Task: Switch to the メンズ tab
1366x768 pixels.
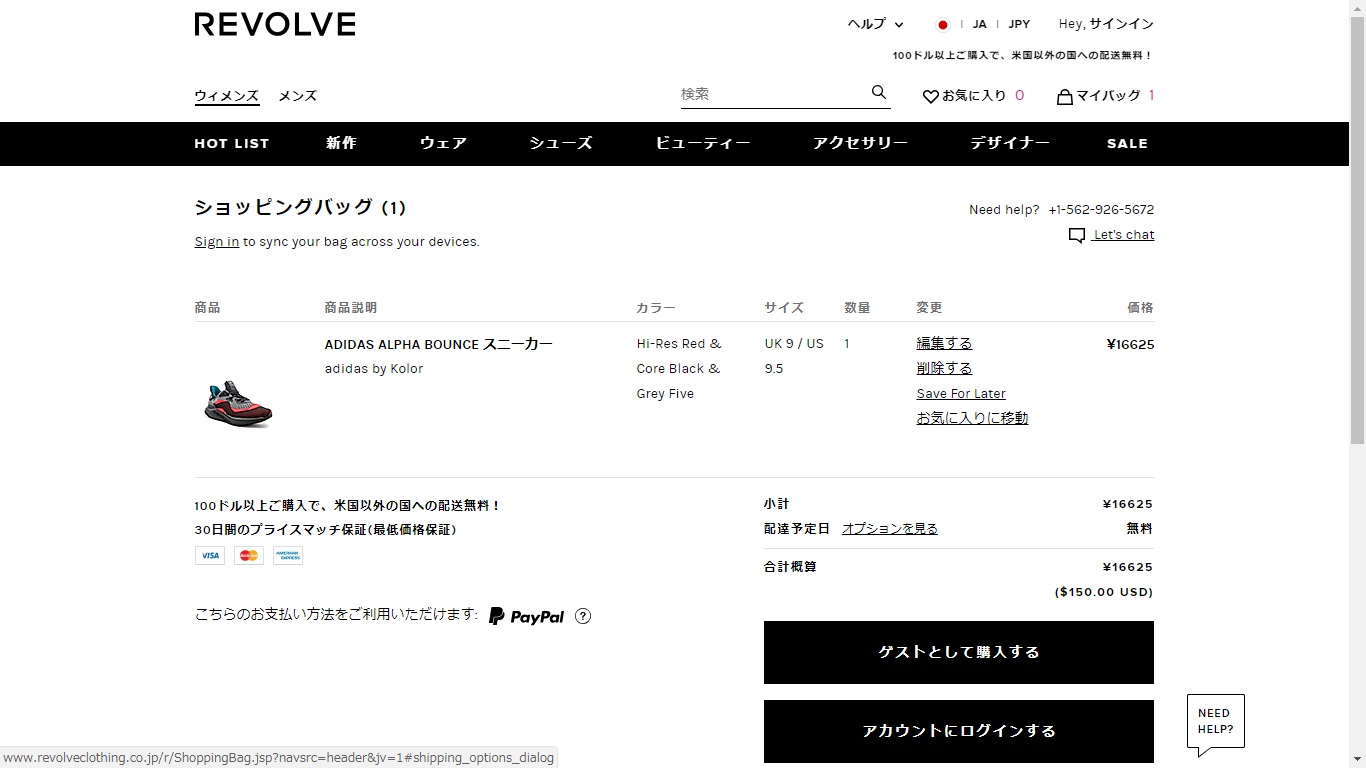Action: point(297,96)
